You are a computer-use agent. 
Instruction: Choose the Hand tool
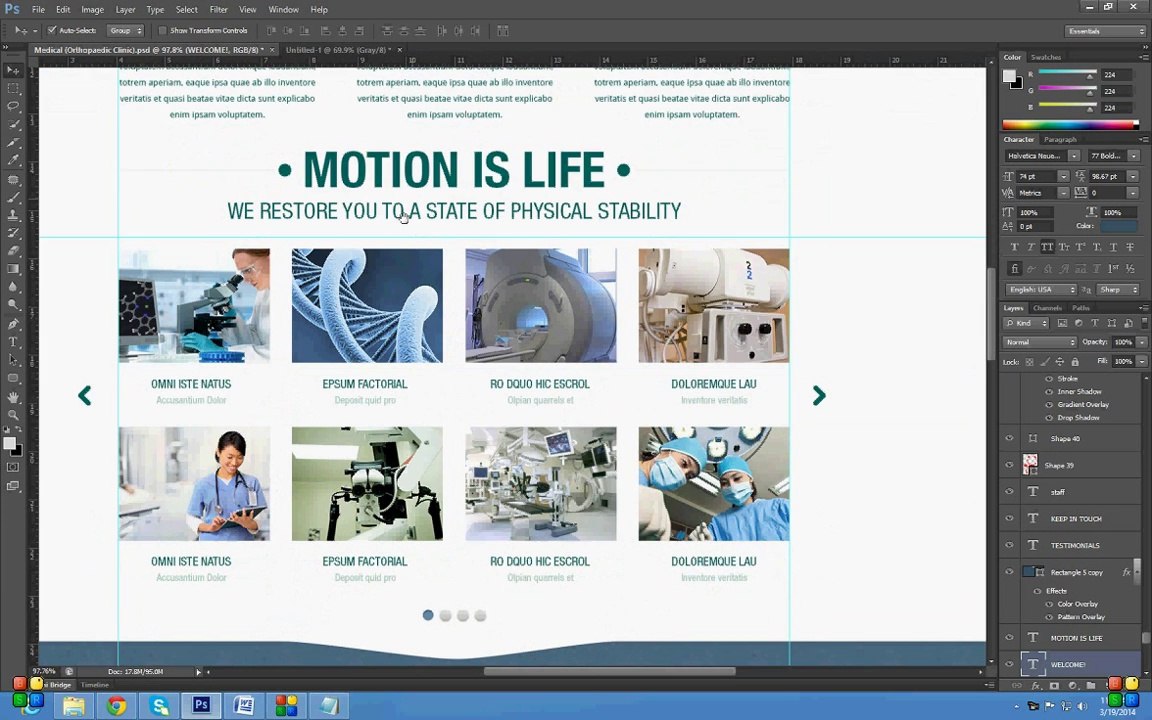(13, 397)
